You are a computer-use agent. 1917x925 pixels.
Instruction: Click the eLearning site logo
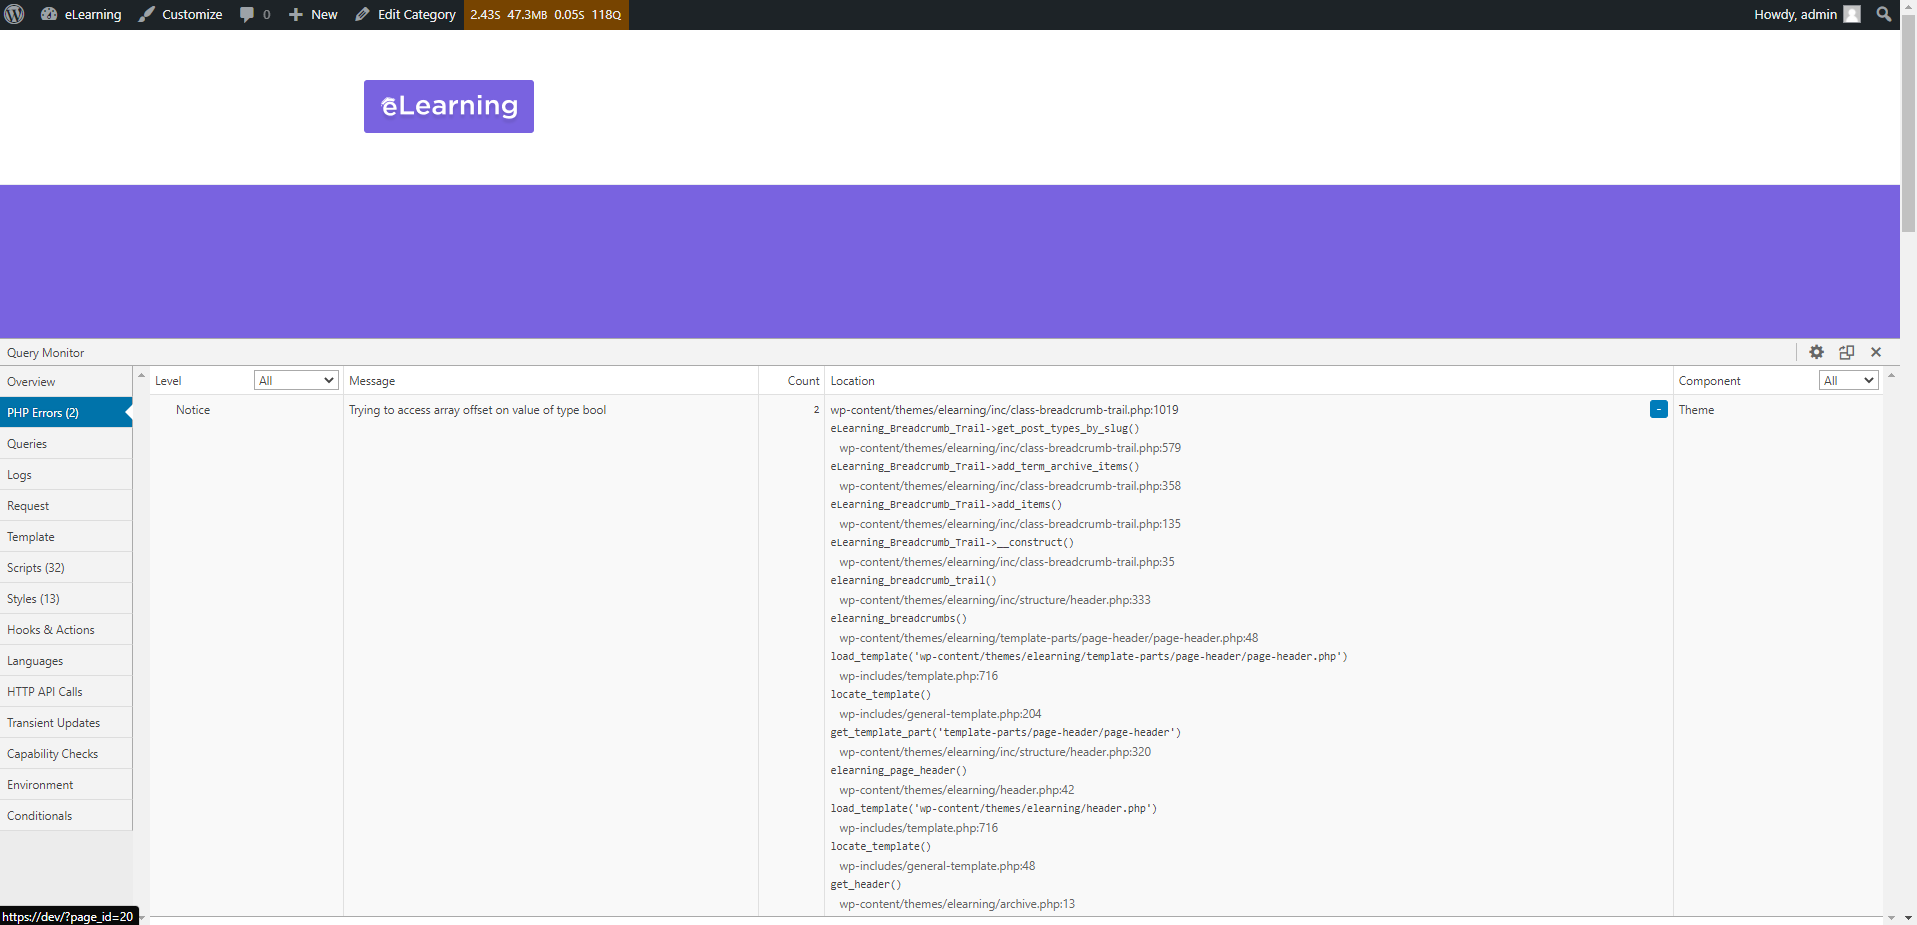coord(449,106)
